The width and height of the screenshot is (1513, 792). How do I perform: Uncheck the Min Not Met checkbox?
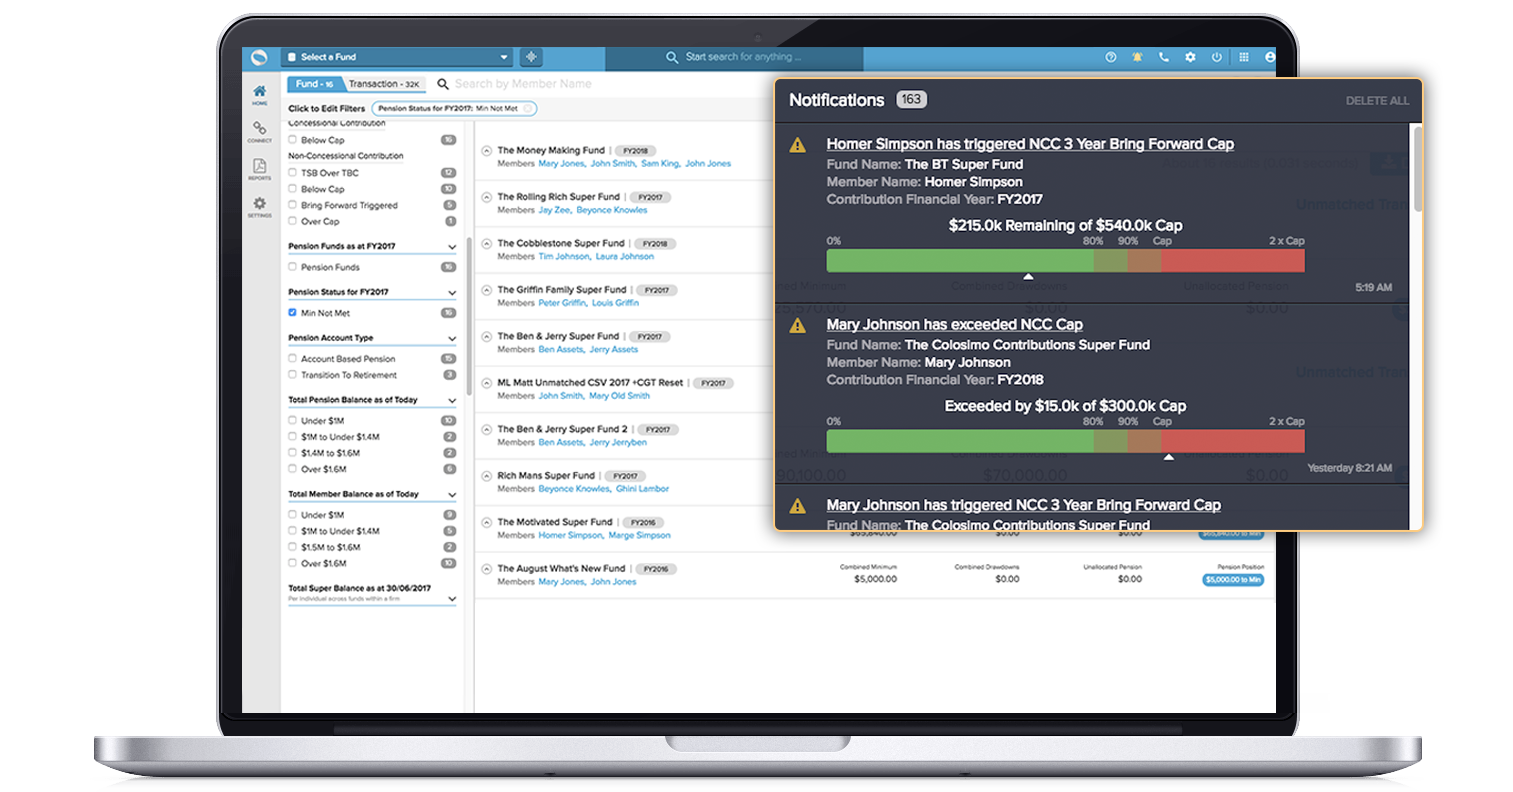click(x=292, y=313)
